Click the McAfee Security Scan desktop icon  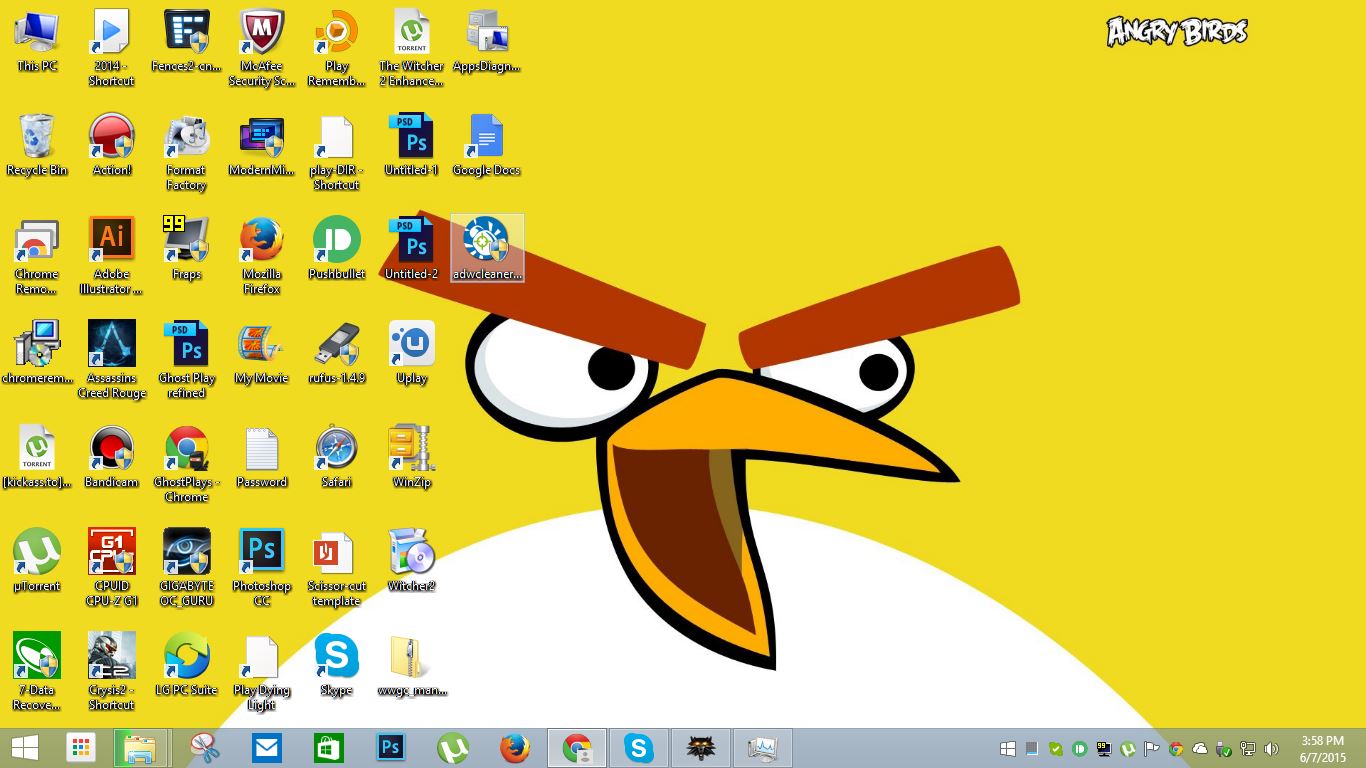262,35
